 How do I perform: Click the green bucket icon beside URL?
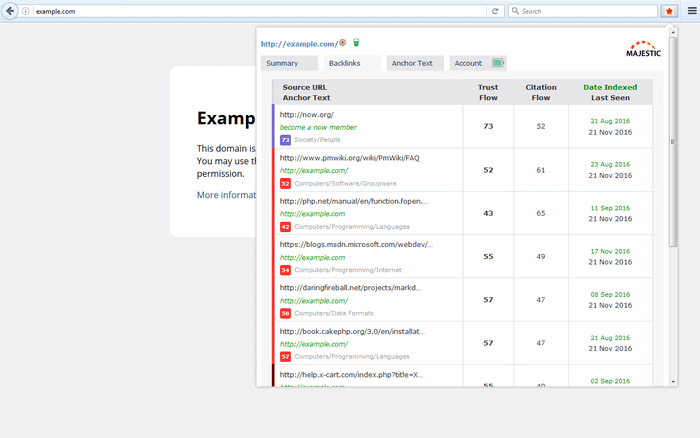coord(356,42)
